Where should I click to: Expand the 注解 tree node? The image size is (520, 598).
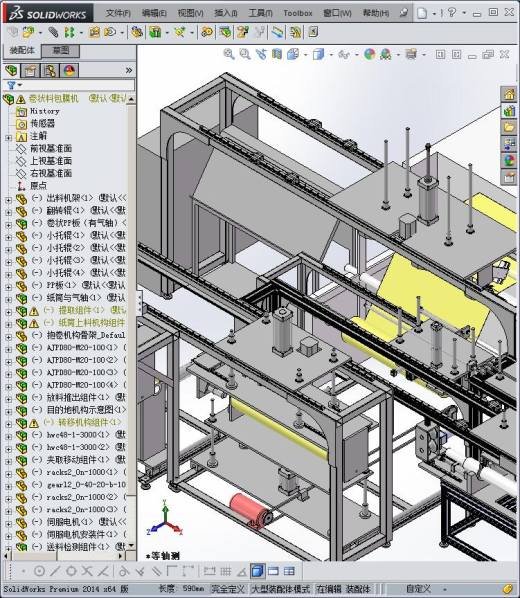pos(8,137)
